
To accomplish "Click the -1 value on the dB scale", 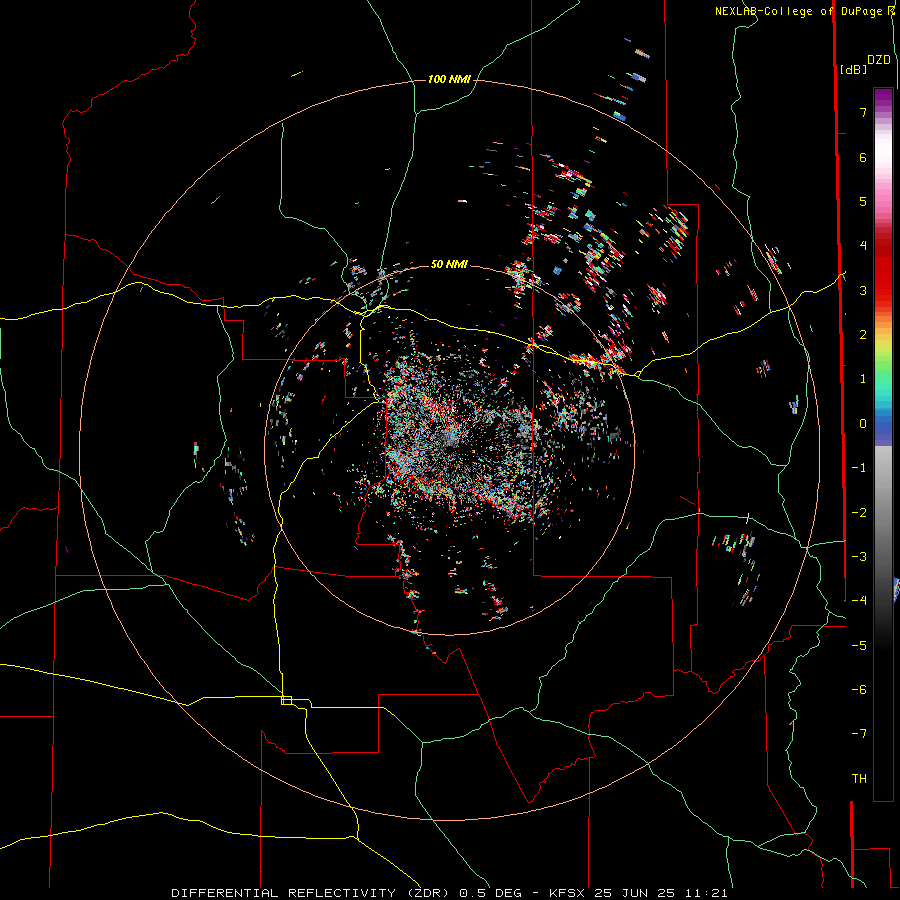I will pos(859,468).
